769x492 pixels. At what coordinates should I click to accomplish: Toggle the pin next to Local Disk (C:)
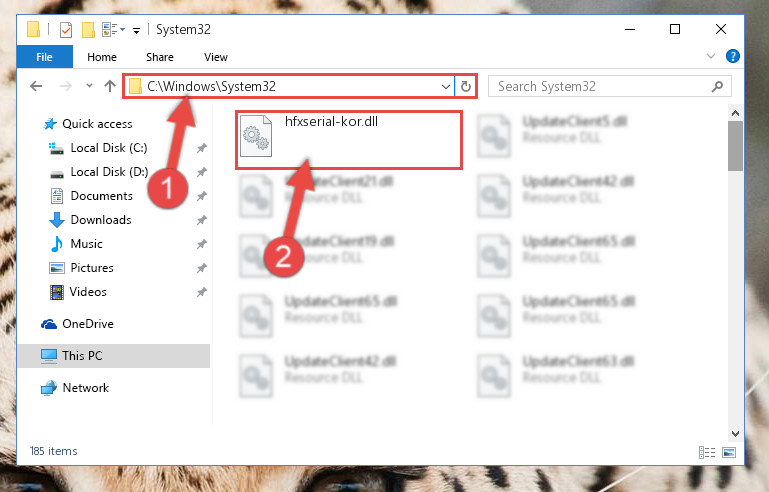(202, 148)
